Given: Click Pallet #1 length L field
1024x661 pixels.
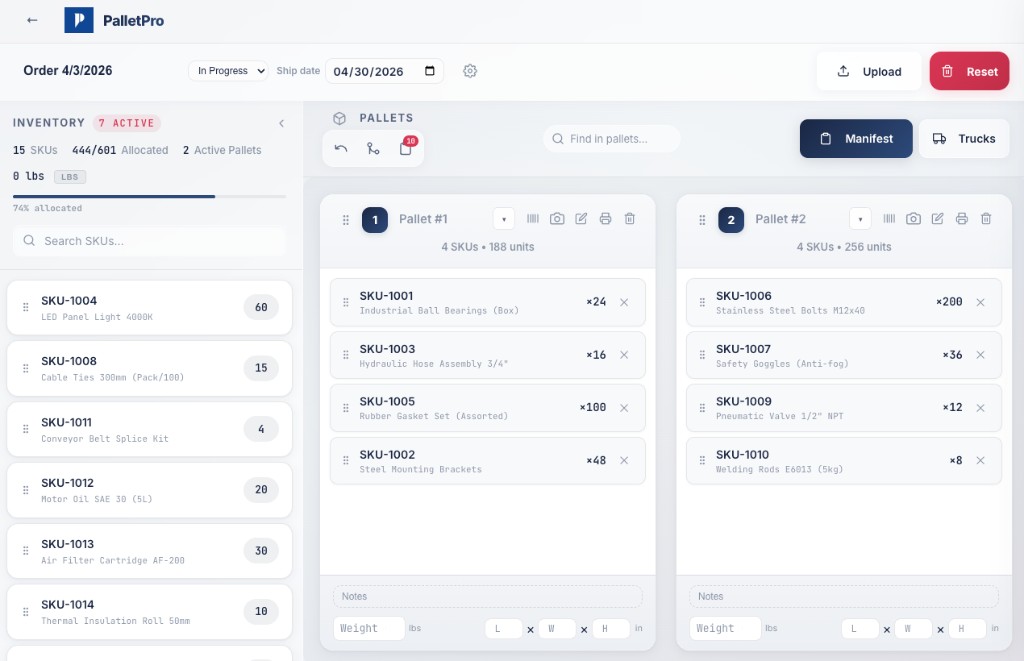Looking at the screenshot, I should [x=504, y=629].
